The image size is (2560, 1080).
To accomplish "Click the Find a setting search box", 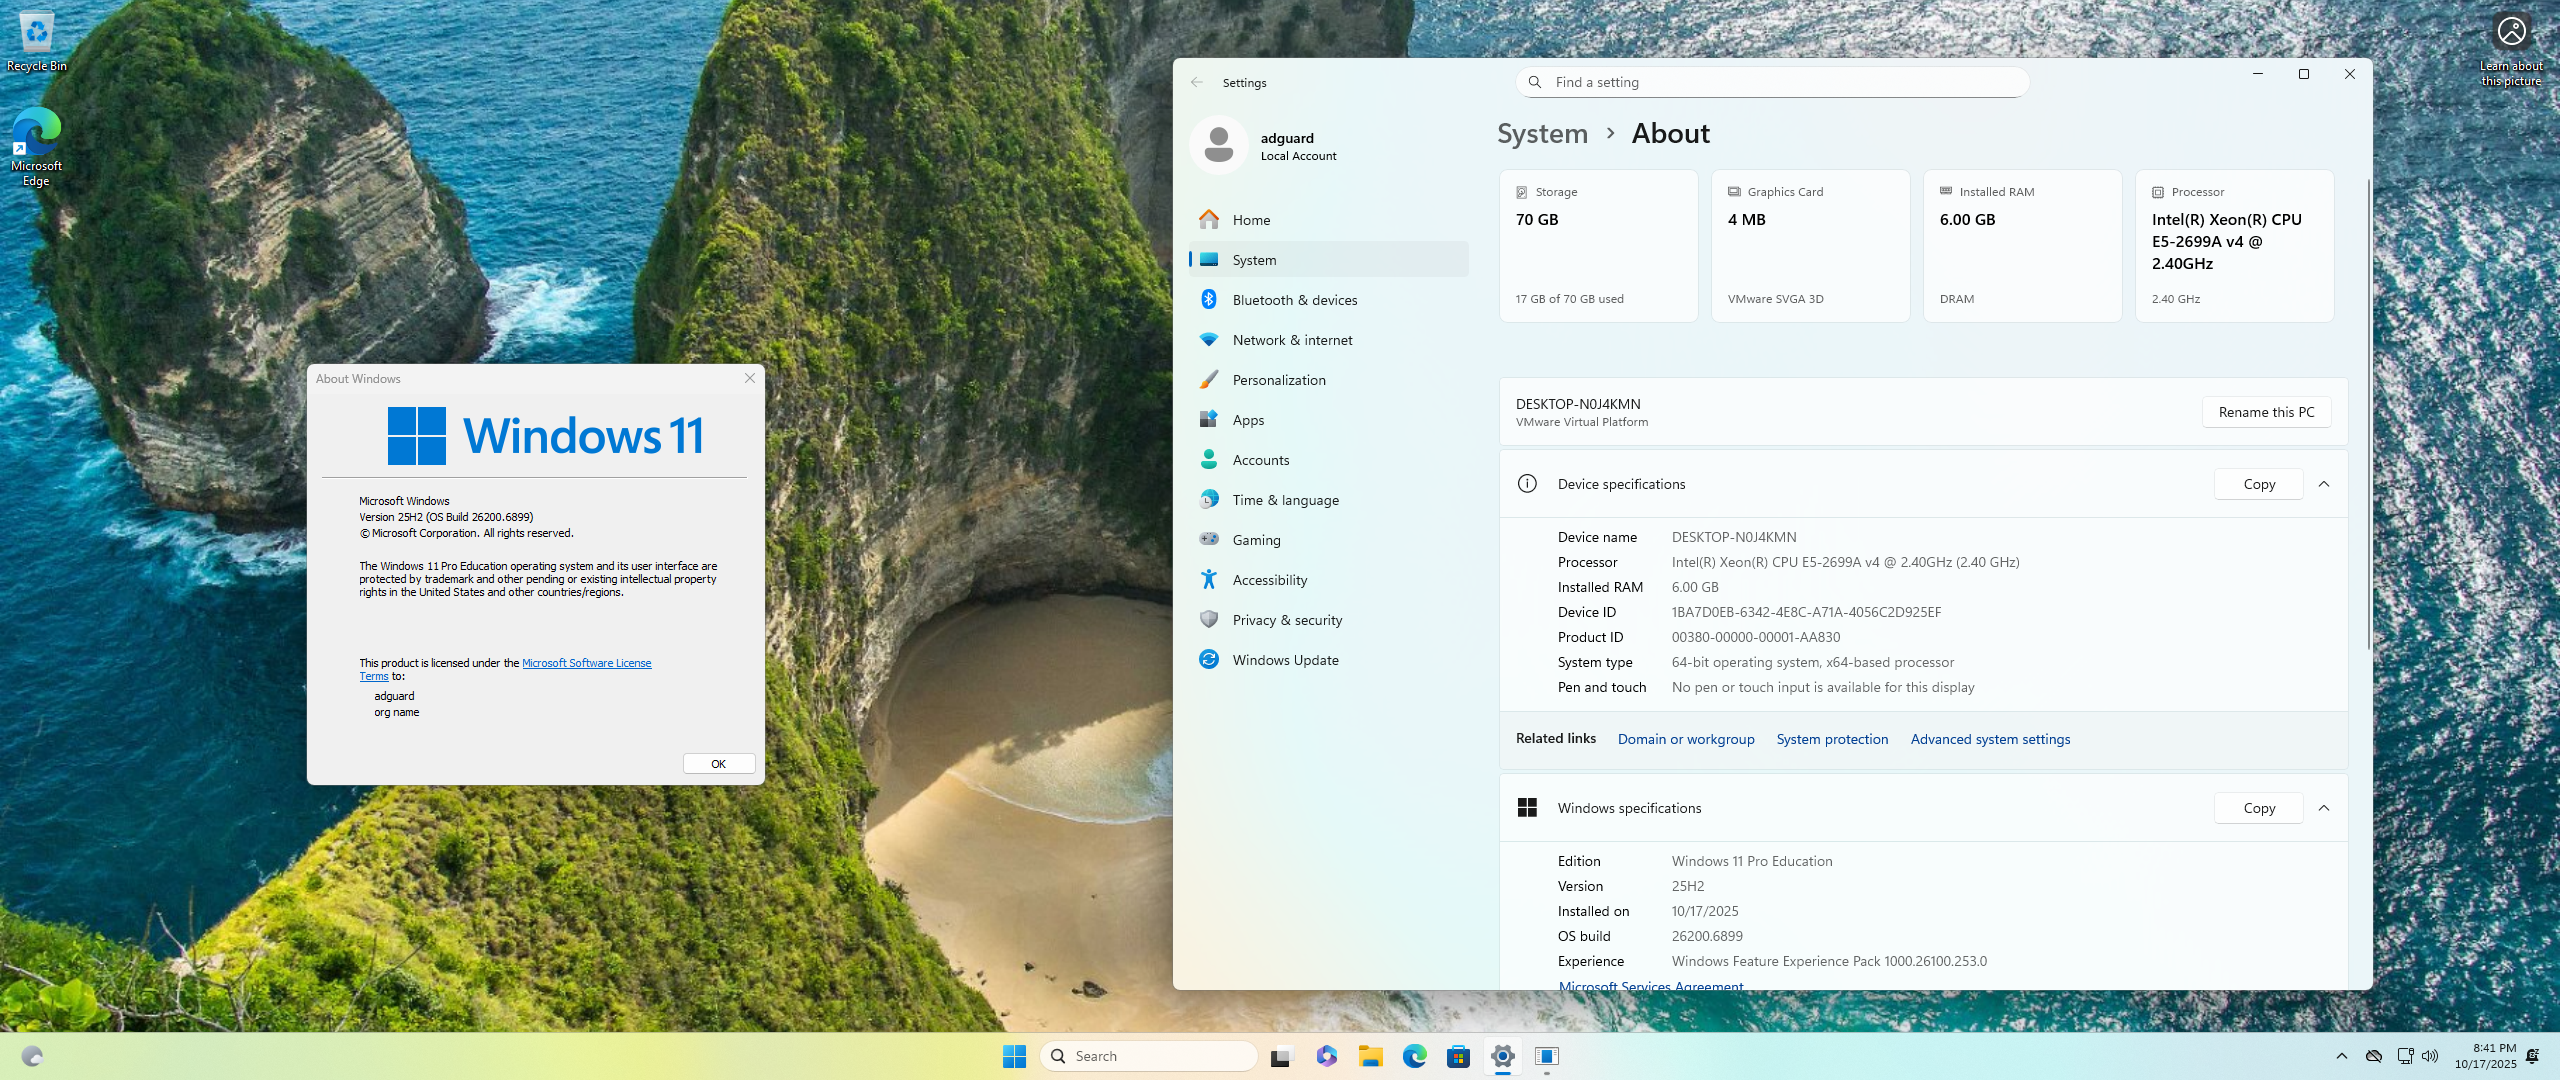I will [x=1772, y=82].
